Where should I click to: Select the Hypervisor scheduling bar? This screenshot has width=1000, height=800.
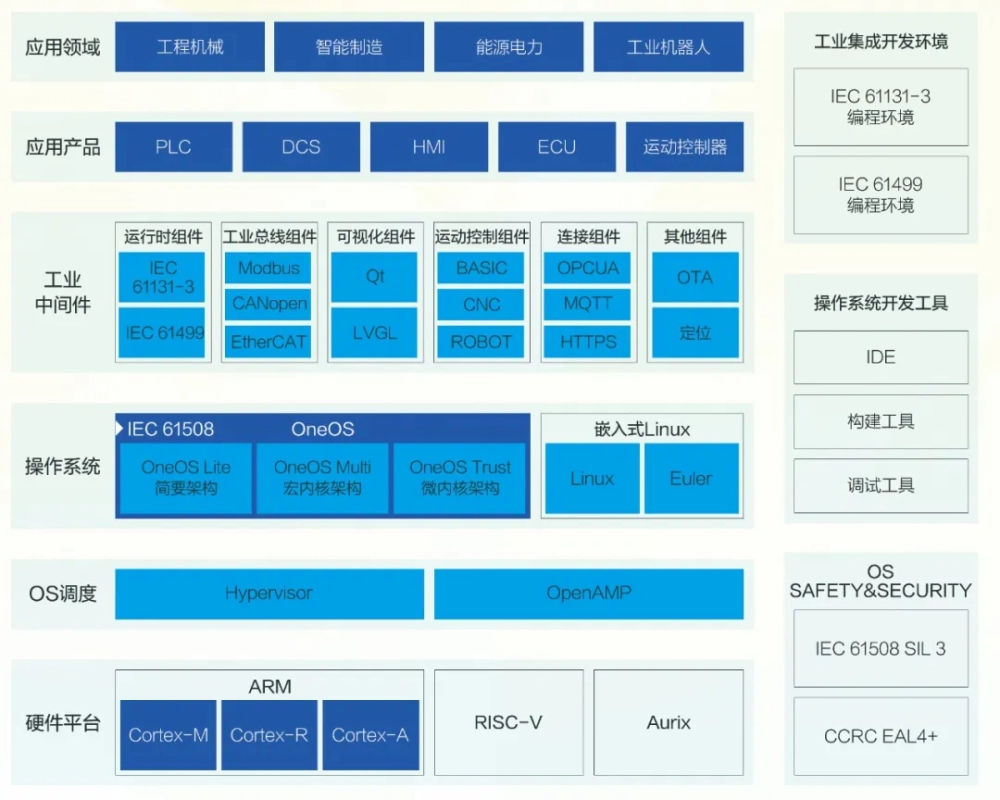click(268, 593)
